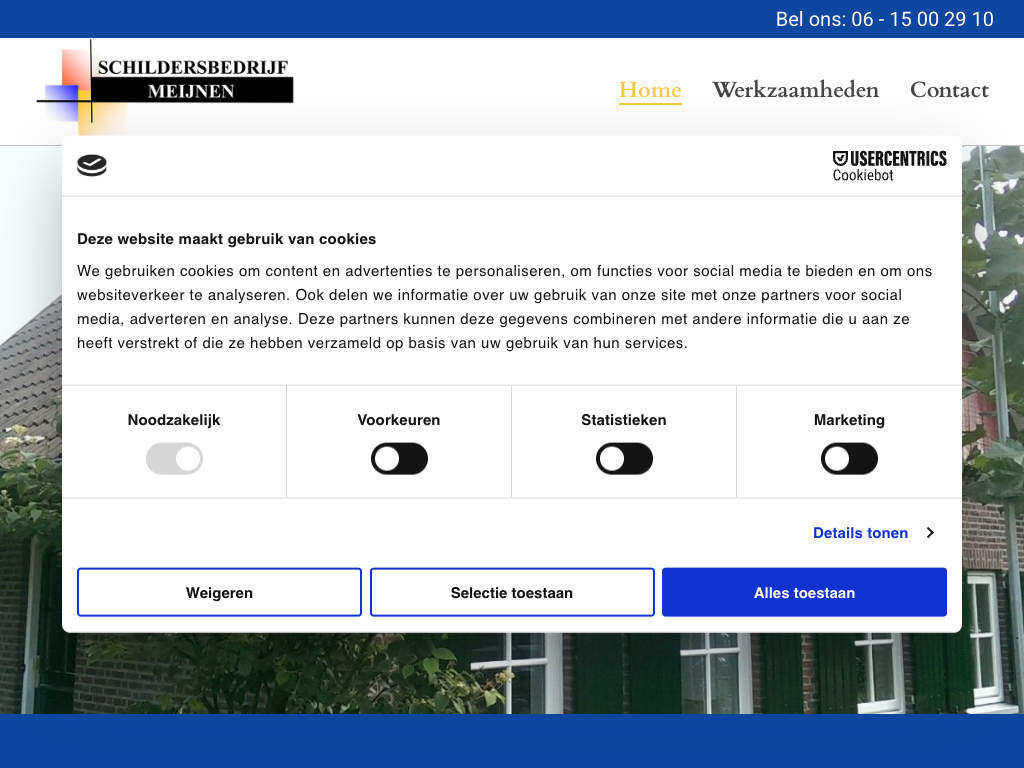1024x768 pixels.
Task: Open the Details tonen link
Action: pos(860,533)
